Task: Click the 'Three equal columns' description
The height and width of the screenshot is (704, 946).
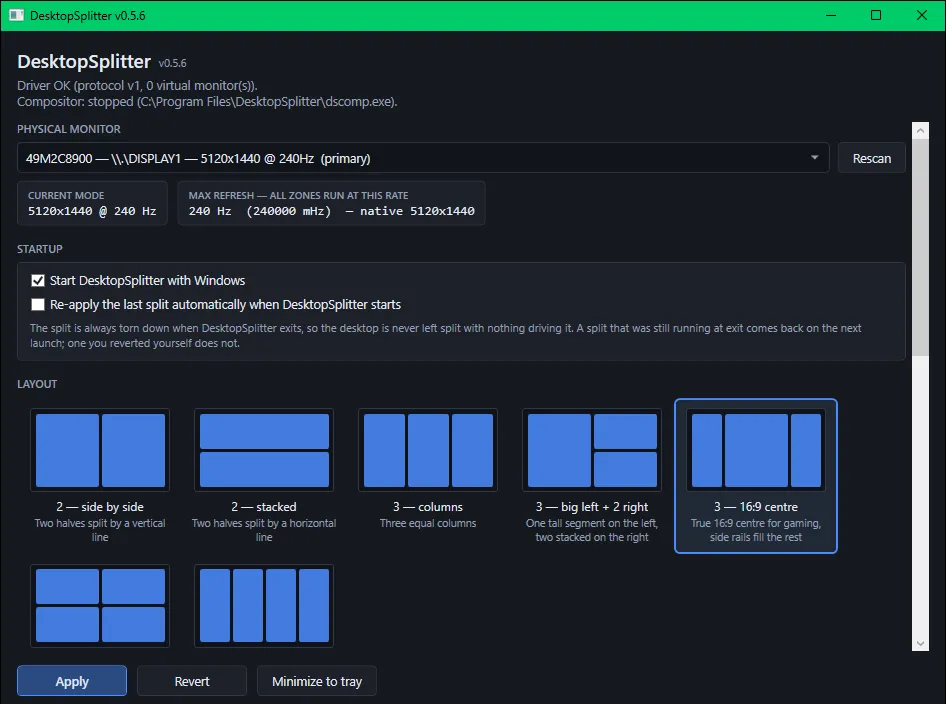Action: 428,523
